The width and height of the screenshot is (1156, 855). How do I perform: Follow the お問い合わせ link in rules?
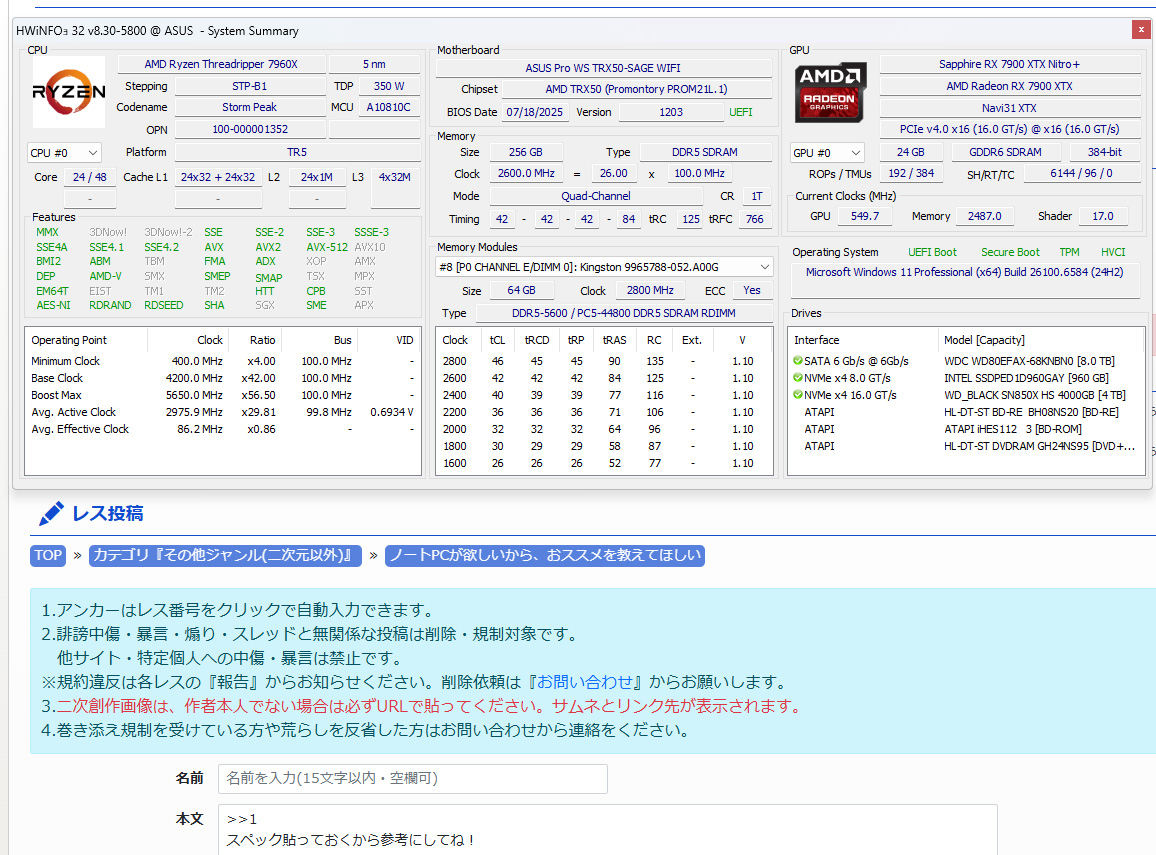tap(586, 682)
